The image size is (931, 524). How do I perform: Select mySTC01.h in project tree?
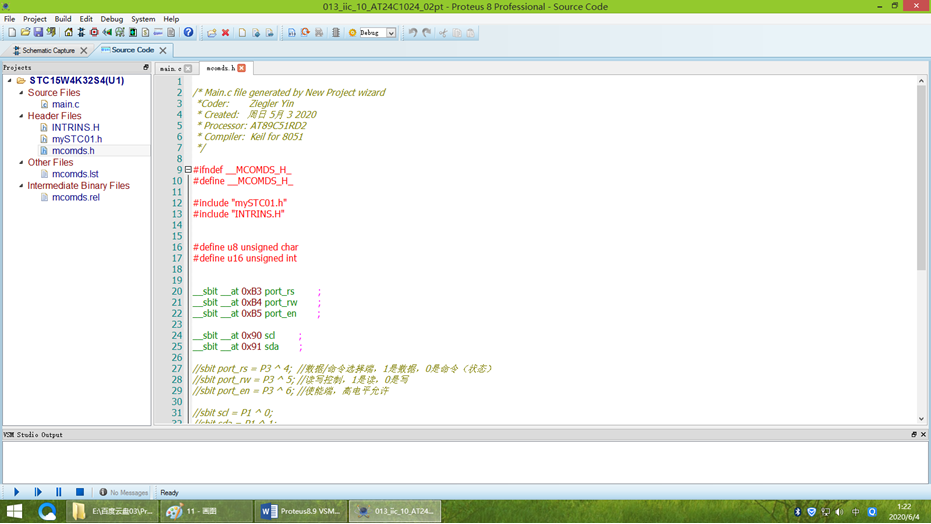[x=77, y=139]
